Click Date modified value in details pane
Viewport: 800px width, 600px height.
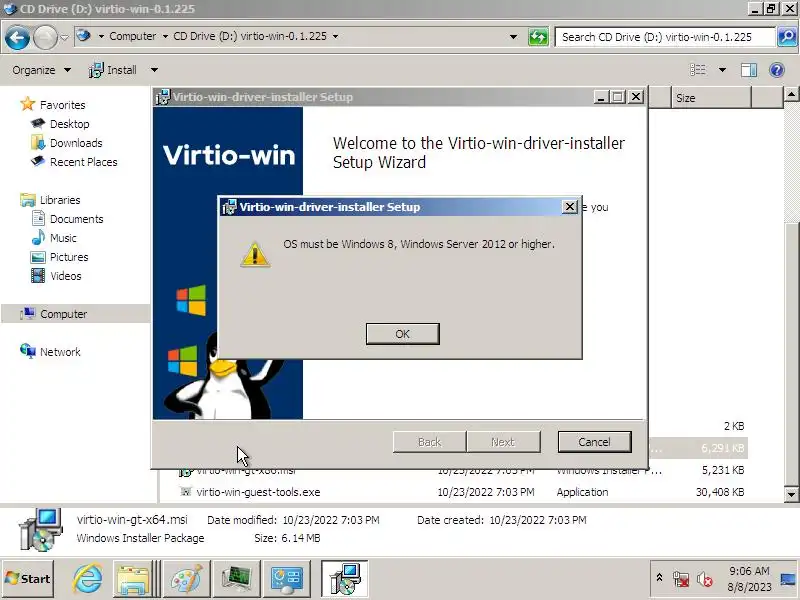pos(331,520)
